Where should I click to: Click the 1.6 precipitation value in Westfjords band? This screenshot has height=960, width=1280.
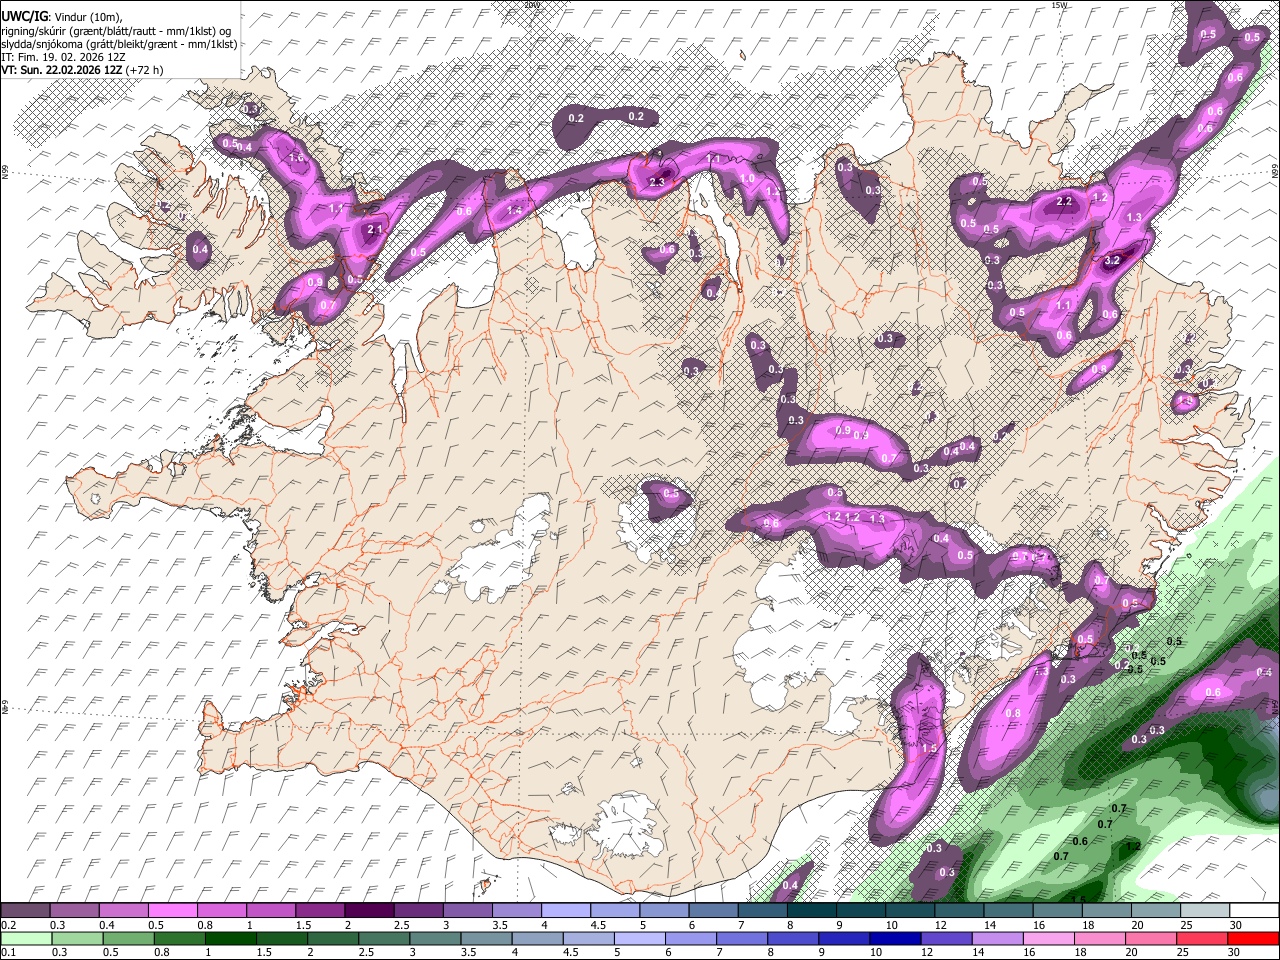[x=296, y=158]
